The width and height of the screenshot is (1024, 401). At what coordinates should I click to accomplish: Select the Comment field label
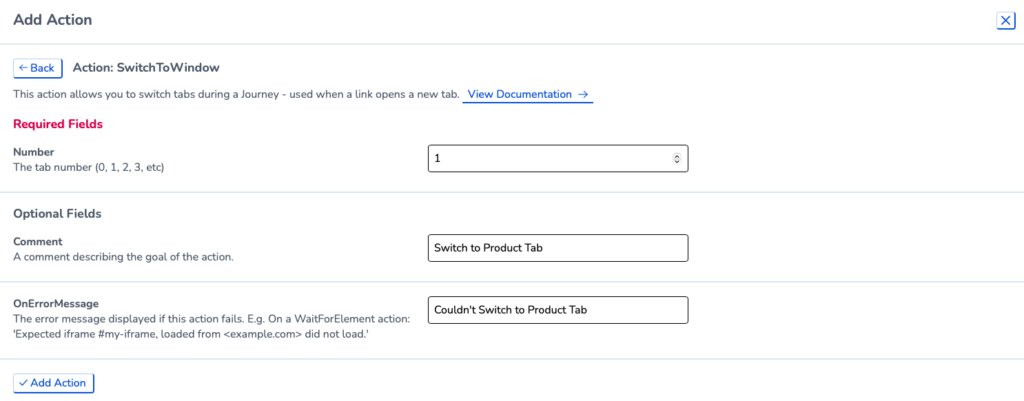pyautogui.click(x=37, y=242)
